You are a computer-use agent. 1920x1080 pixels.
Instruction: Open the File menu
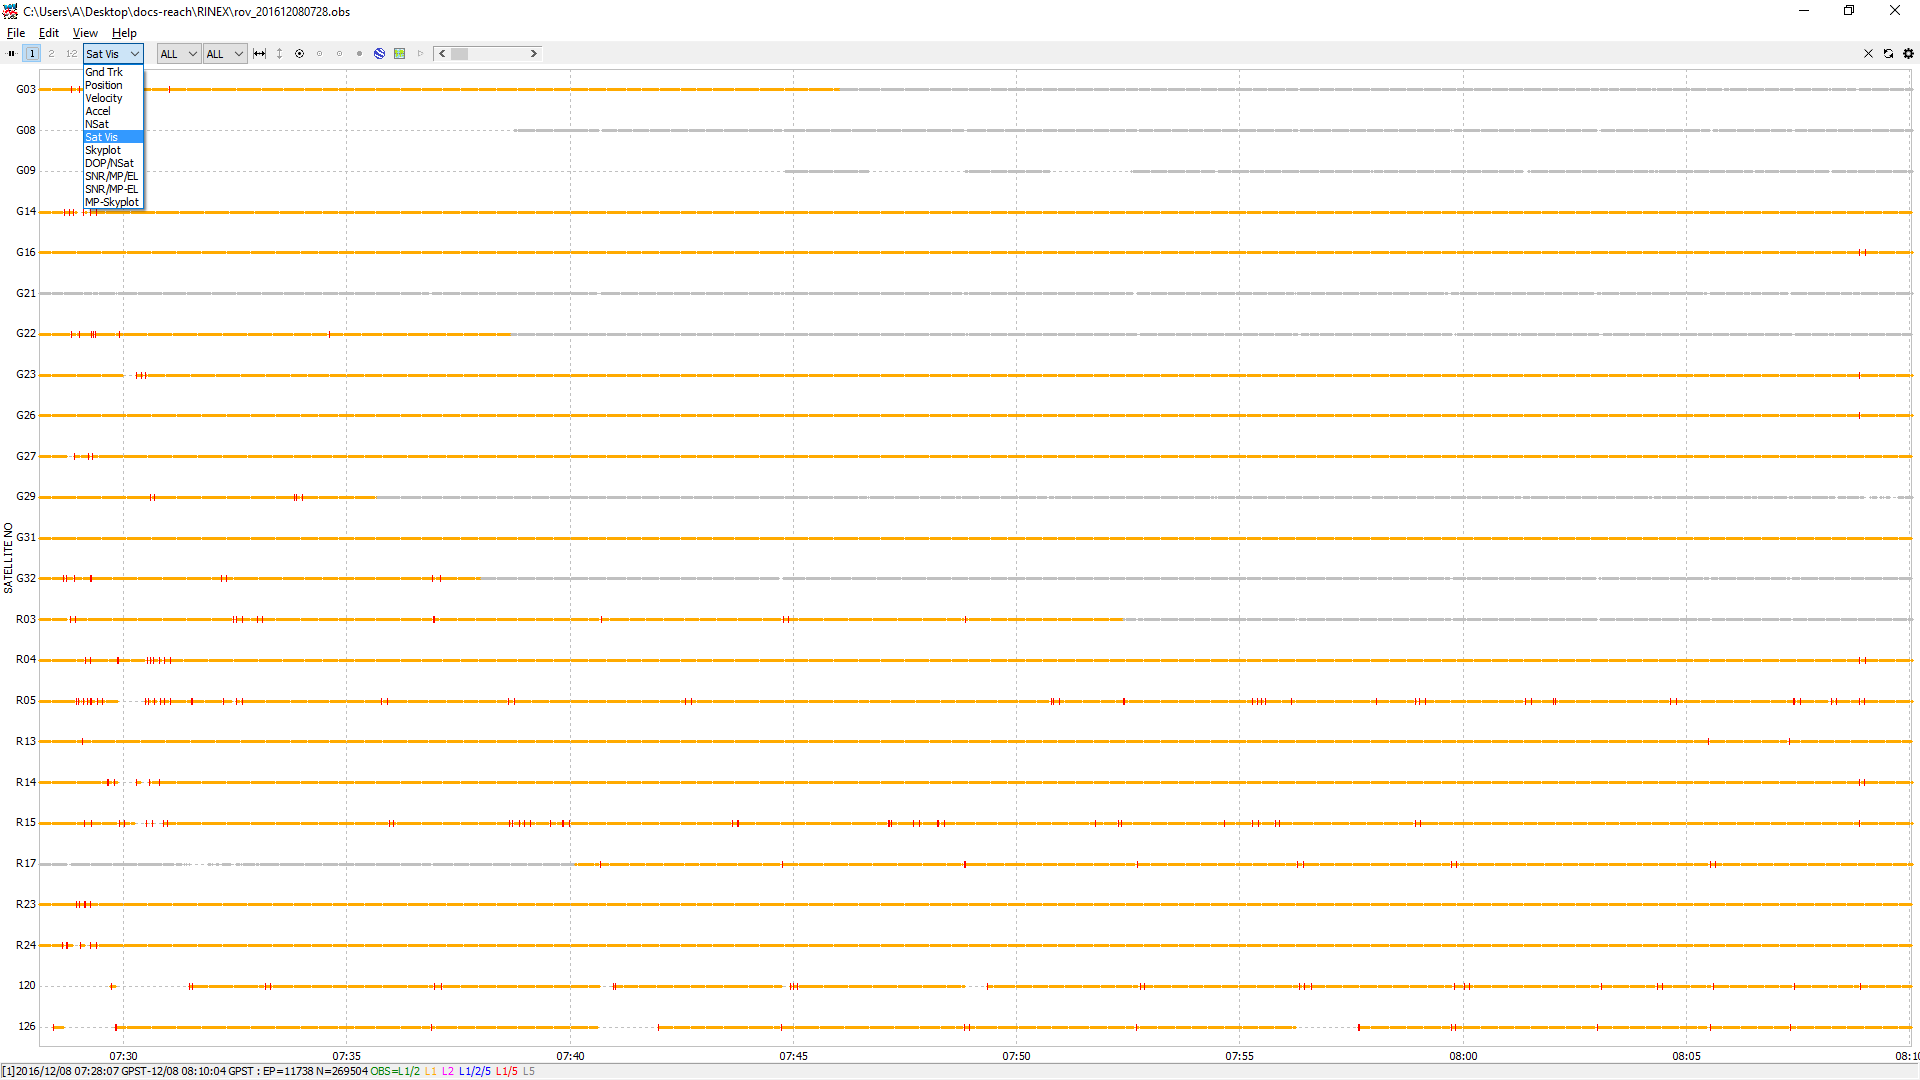(x=16, y=33)
